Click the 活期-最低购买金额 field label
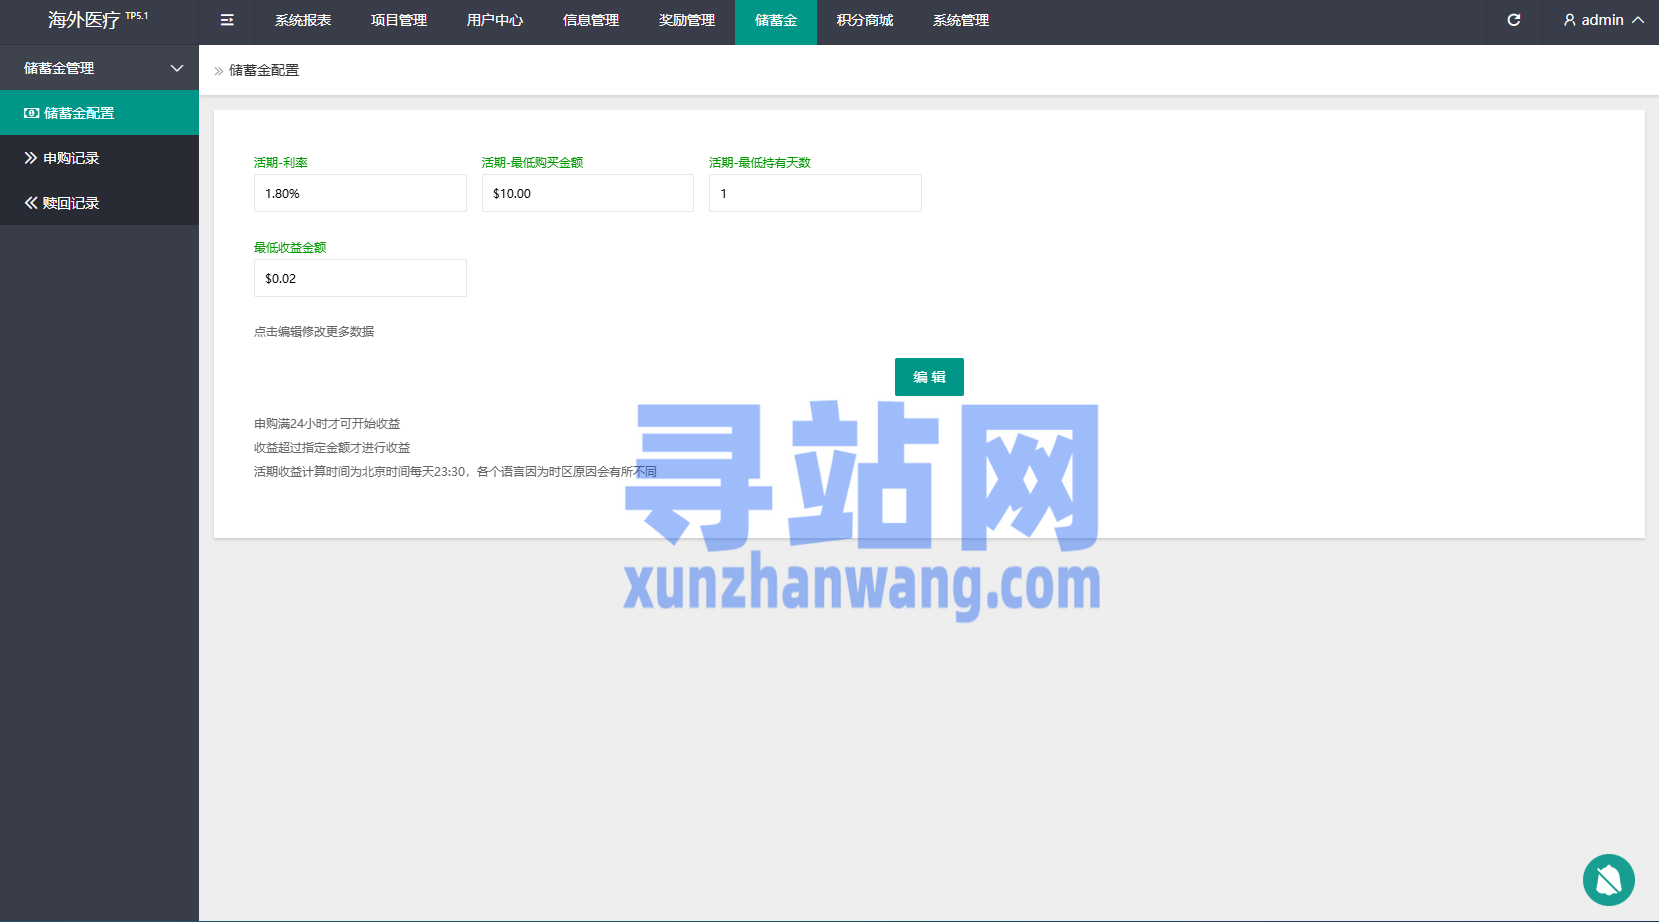 [x=532, y=162]
